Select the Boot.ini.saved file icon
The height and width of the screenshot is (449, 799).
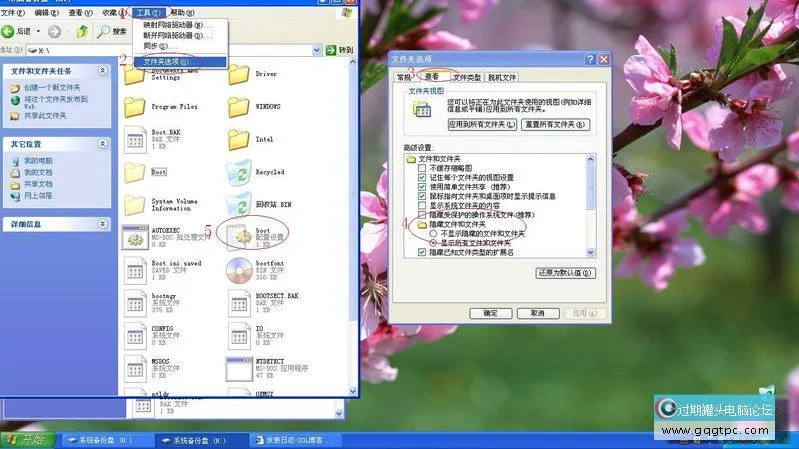(135, 270)
